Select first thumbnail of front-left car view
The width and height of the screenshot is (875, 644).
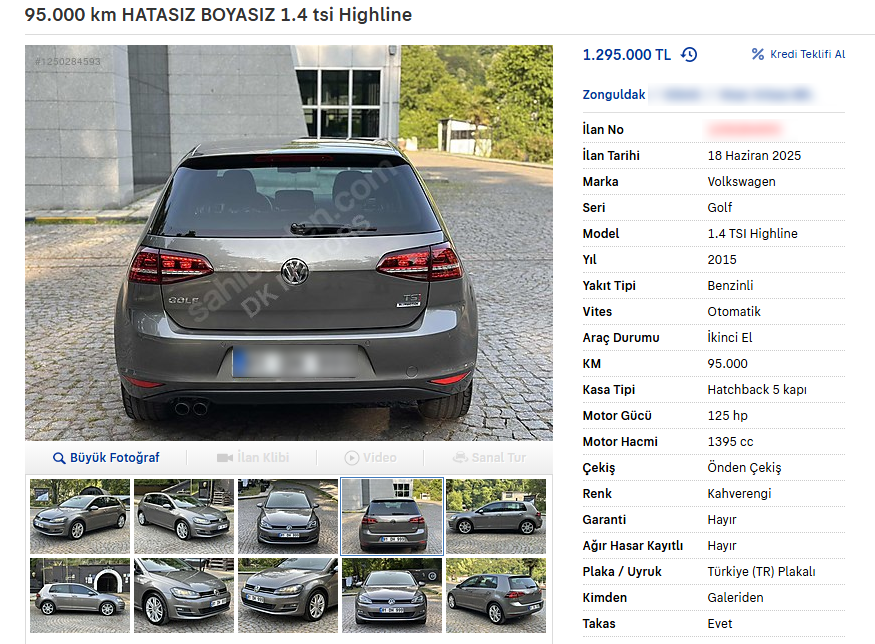pyautogui.click(x=80, y=516)
